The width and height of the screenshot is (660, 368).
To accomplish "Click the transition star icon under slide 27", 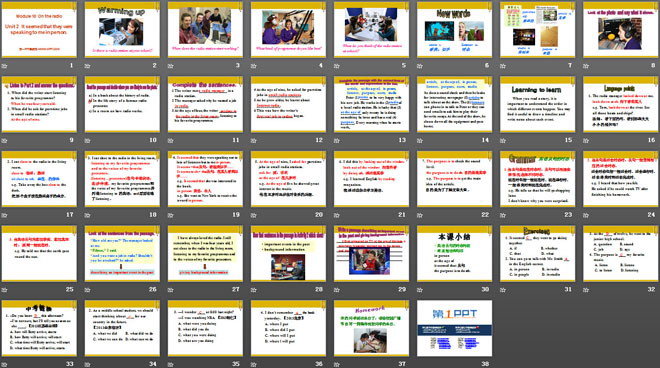I will [170, 290].
